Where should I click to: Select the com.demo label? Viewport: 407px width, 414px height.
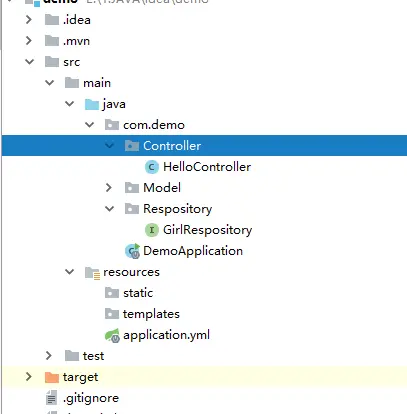point(154,125)
